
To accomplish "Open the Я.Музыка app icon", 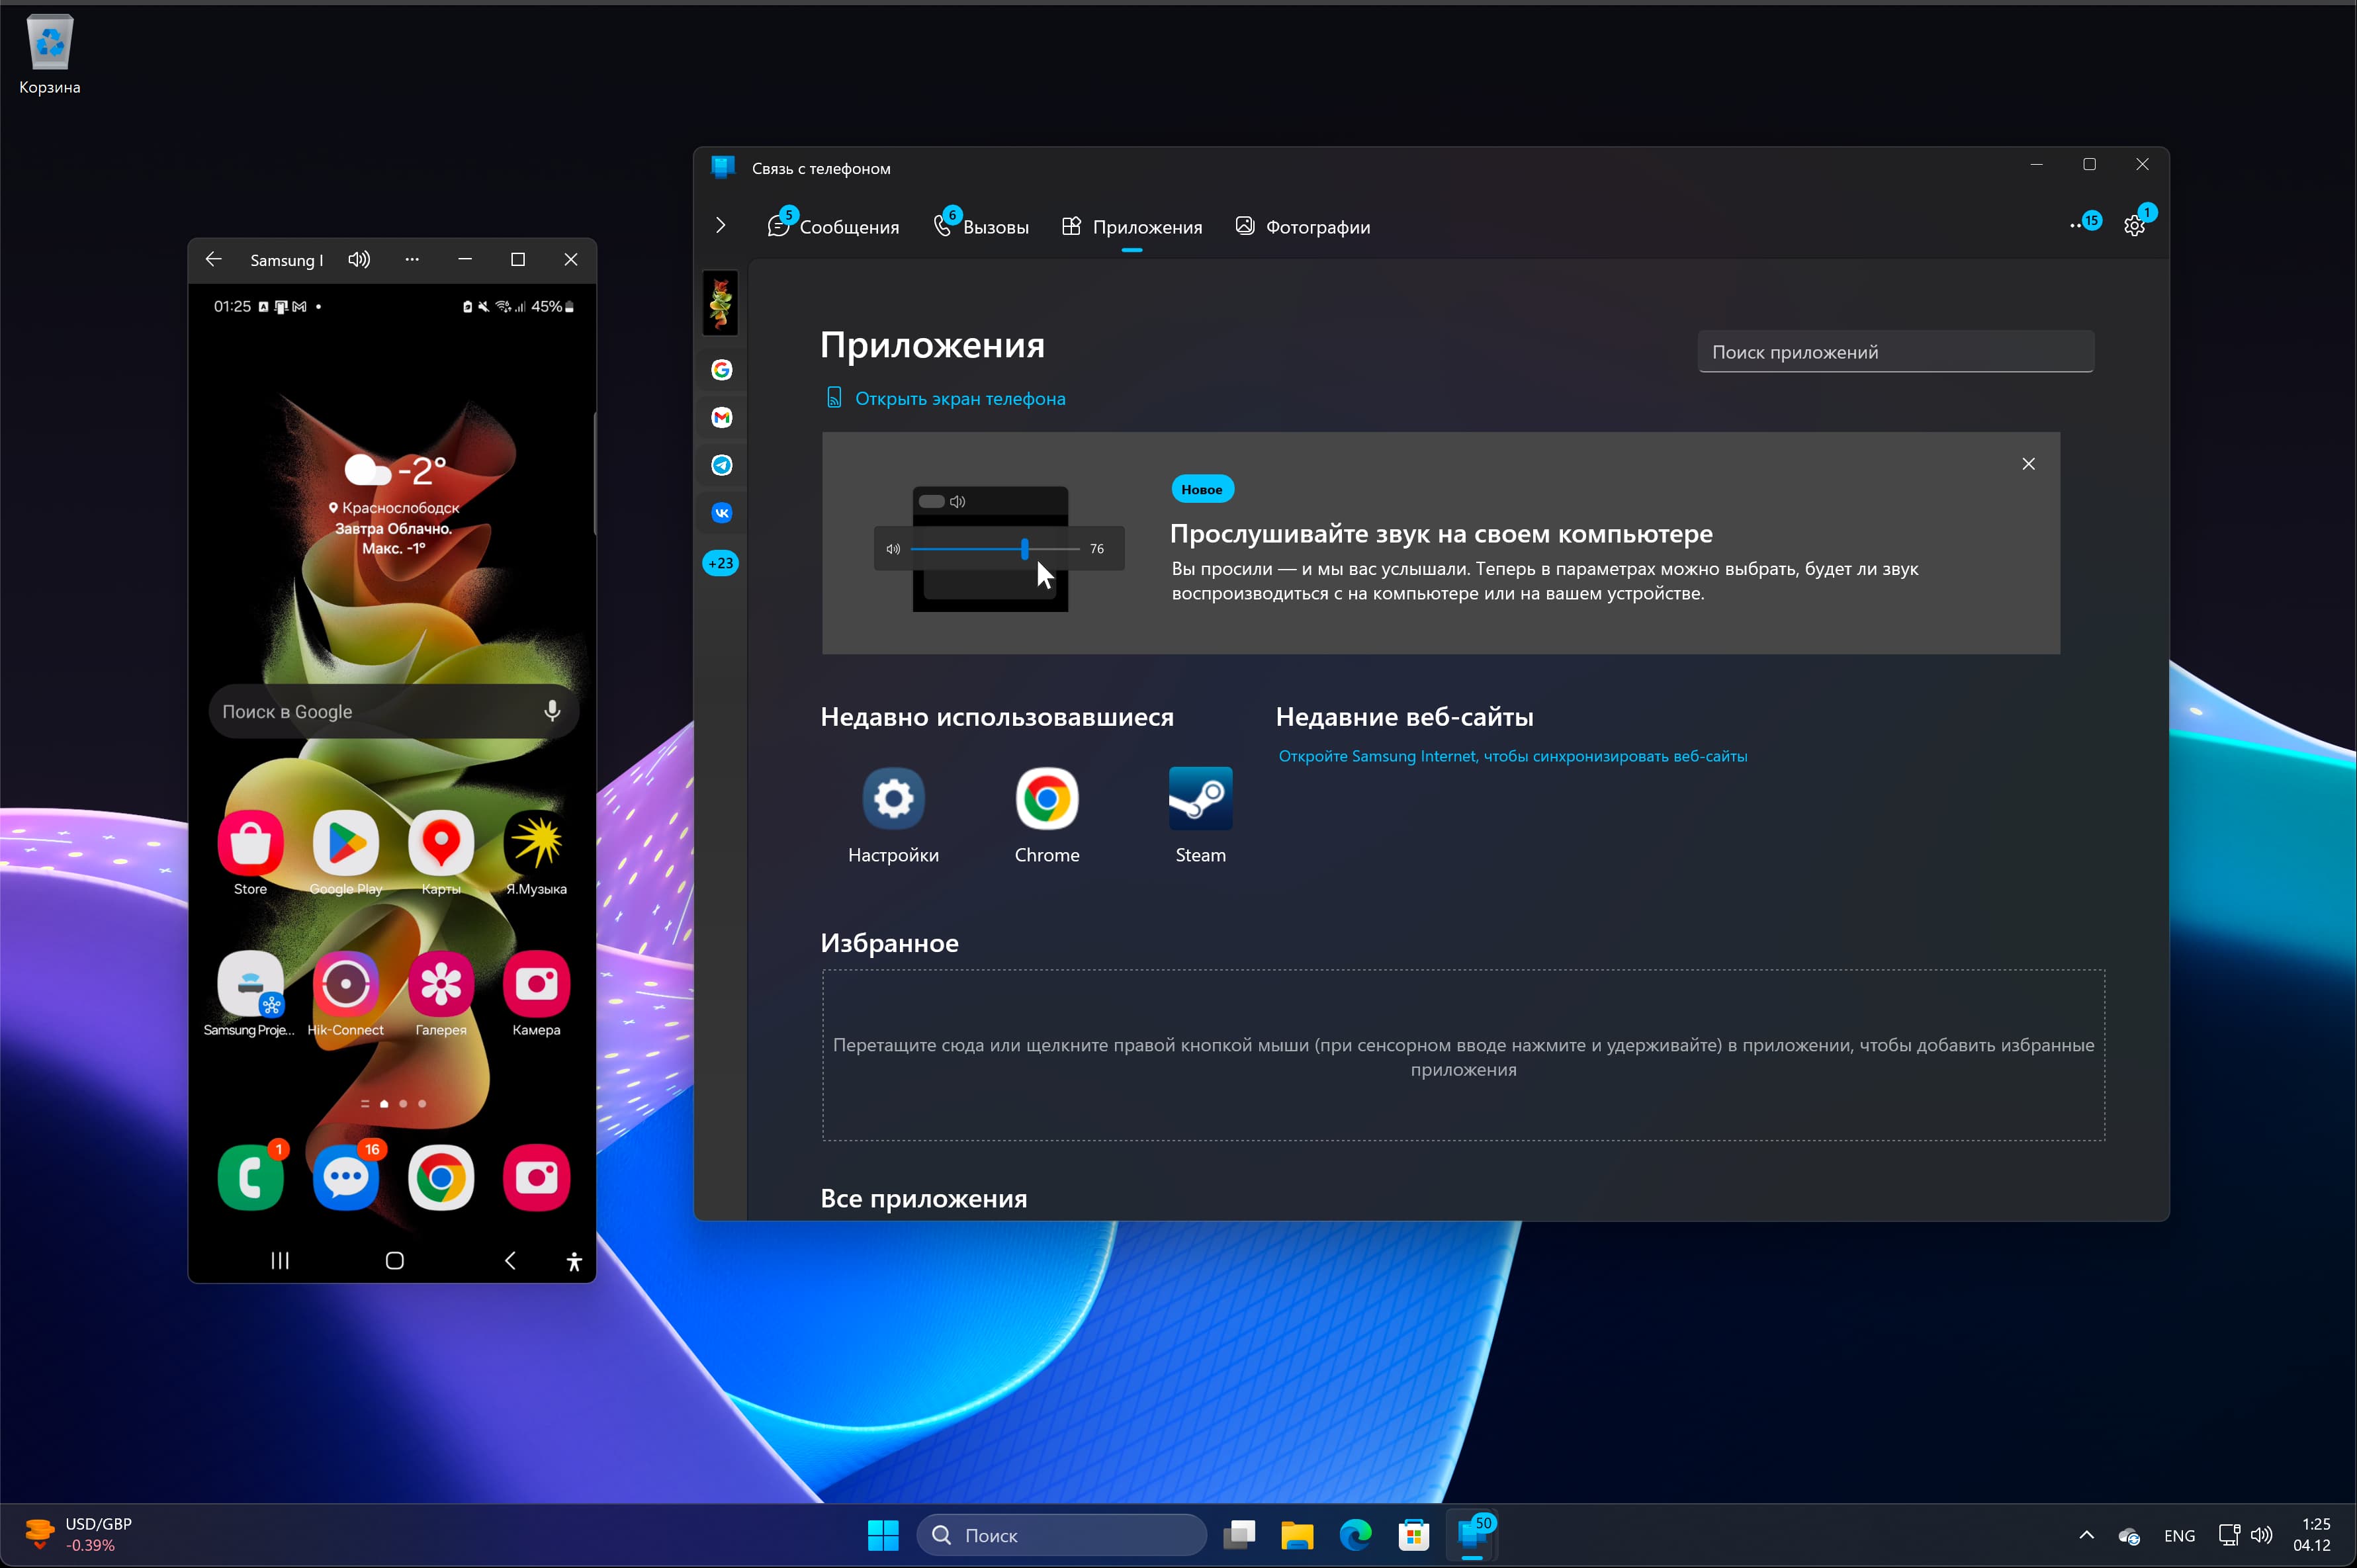I will coord(536,844).
